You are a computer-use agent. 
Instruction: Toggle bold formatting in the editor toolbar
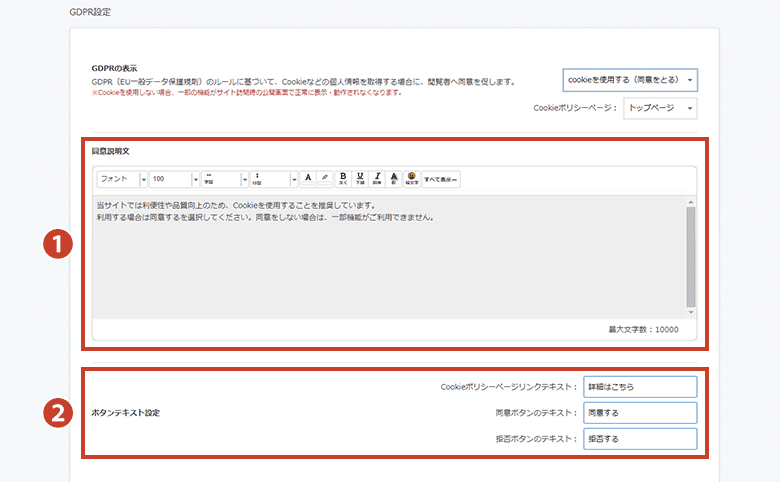coord(343,178)
